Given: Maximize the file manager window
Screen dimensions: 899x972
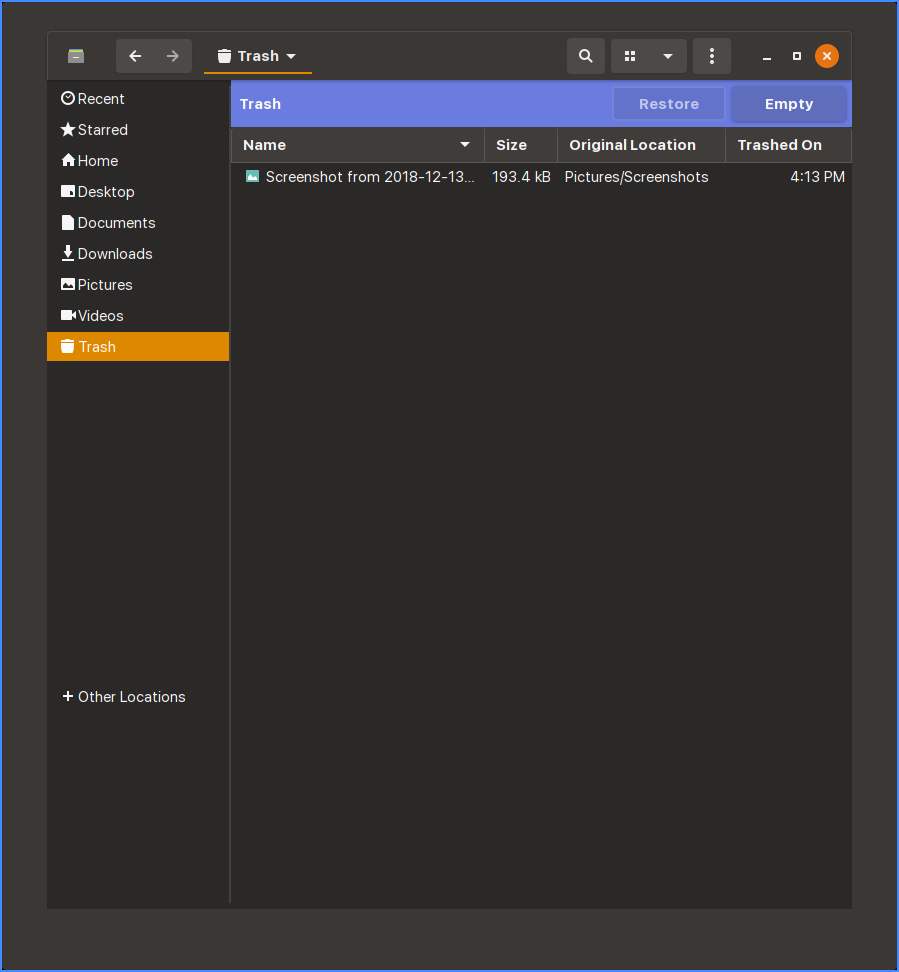Looking at the screenshot, I should 797,56.
